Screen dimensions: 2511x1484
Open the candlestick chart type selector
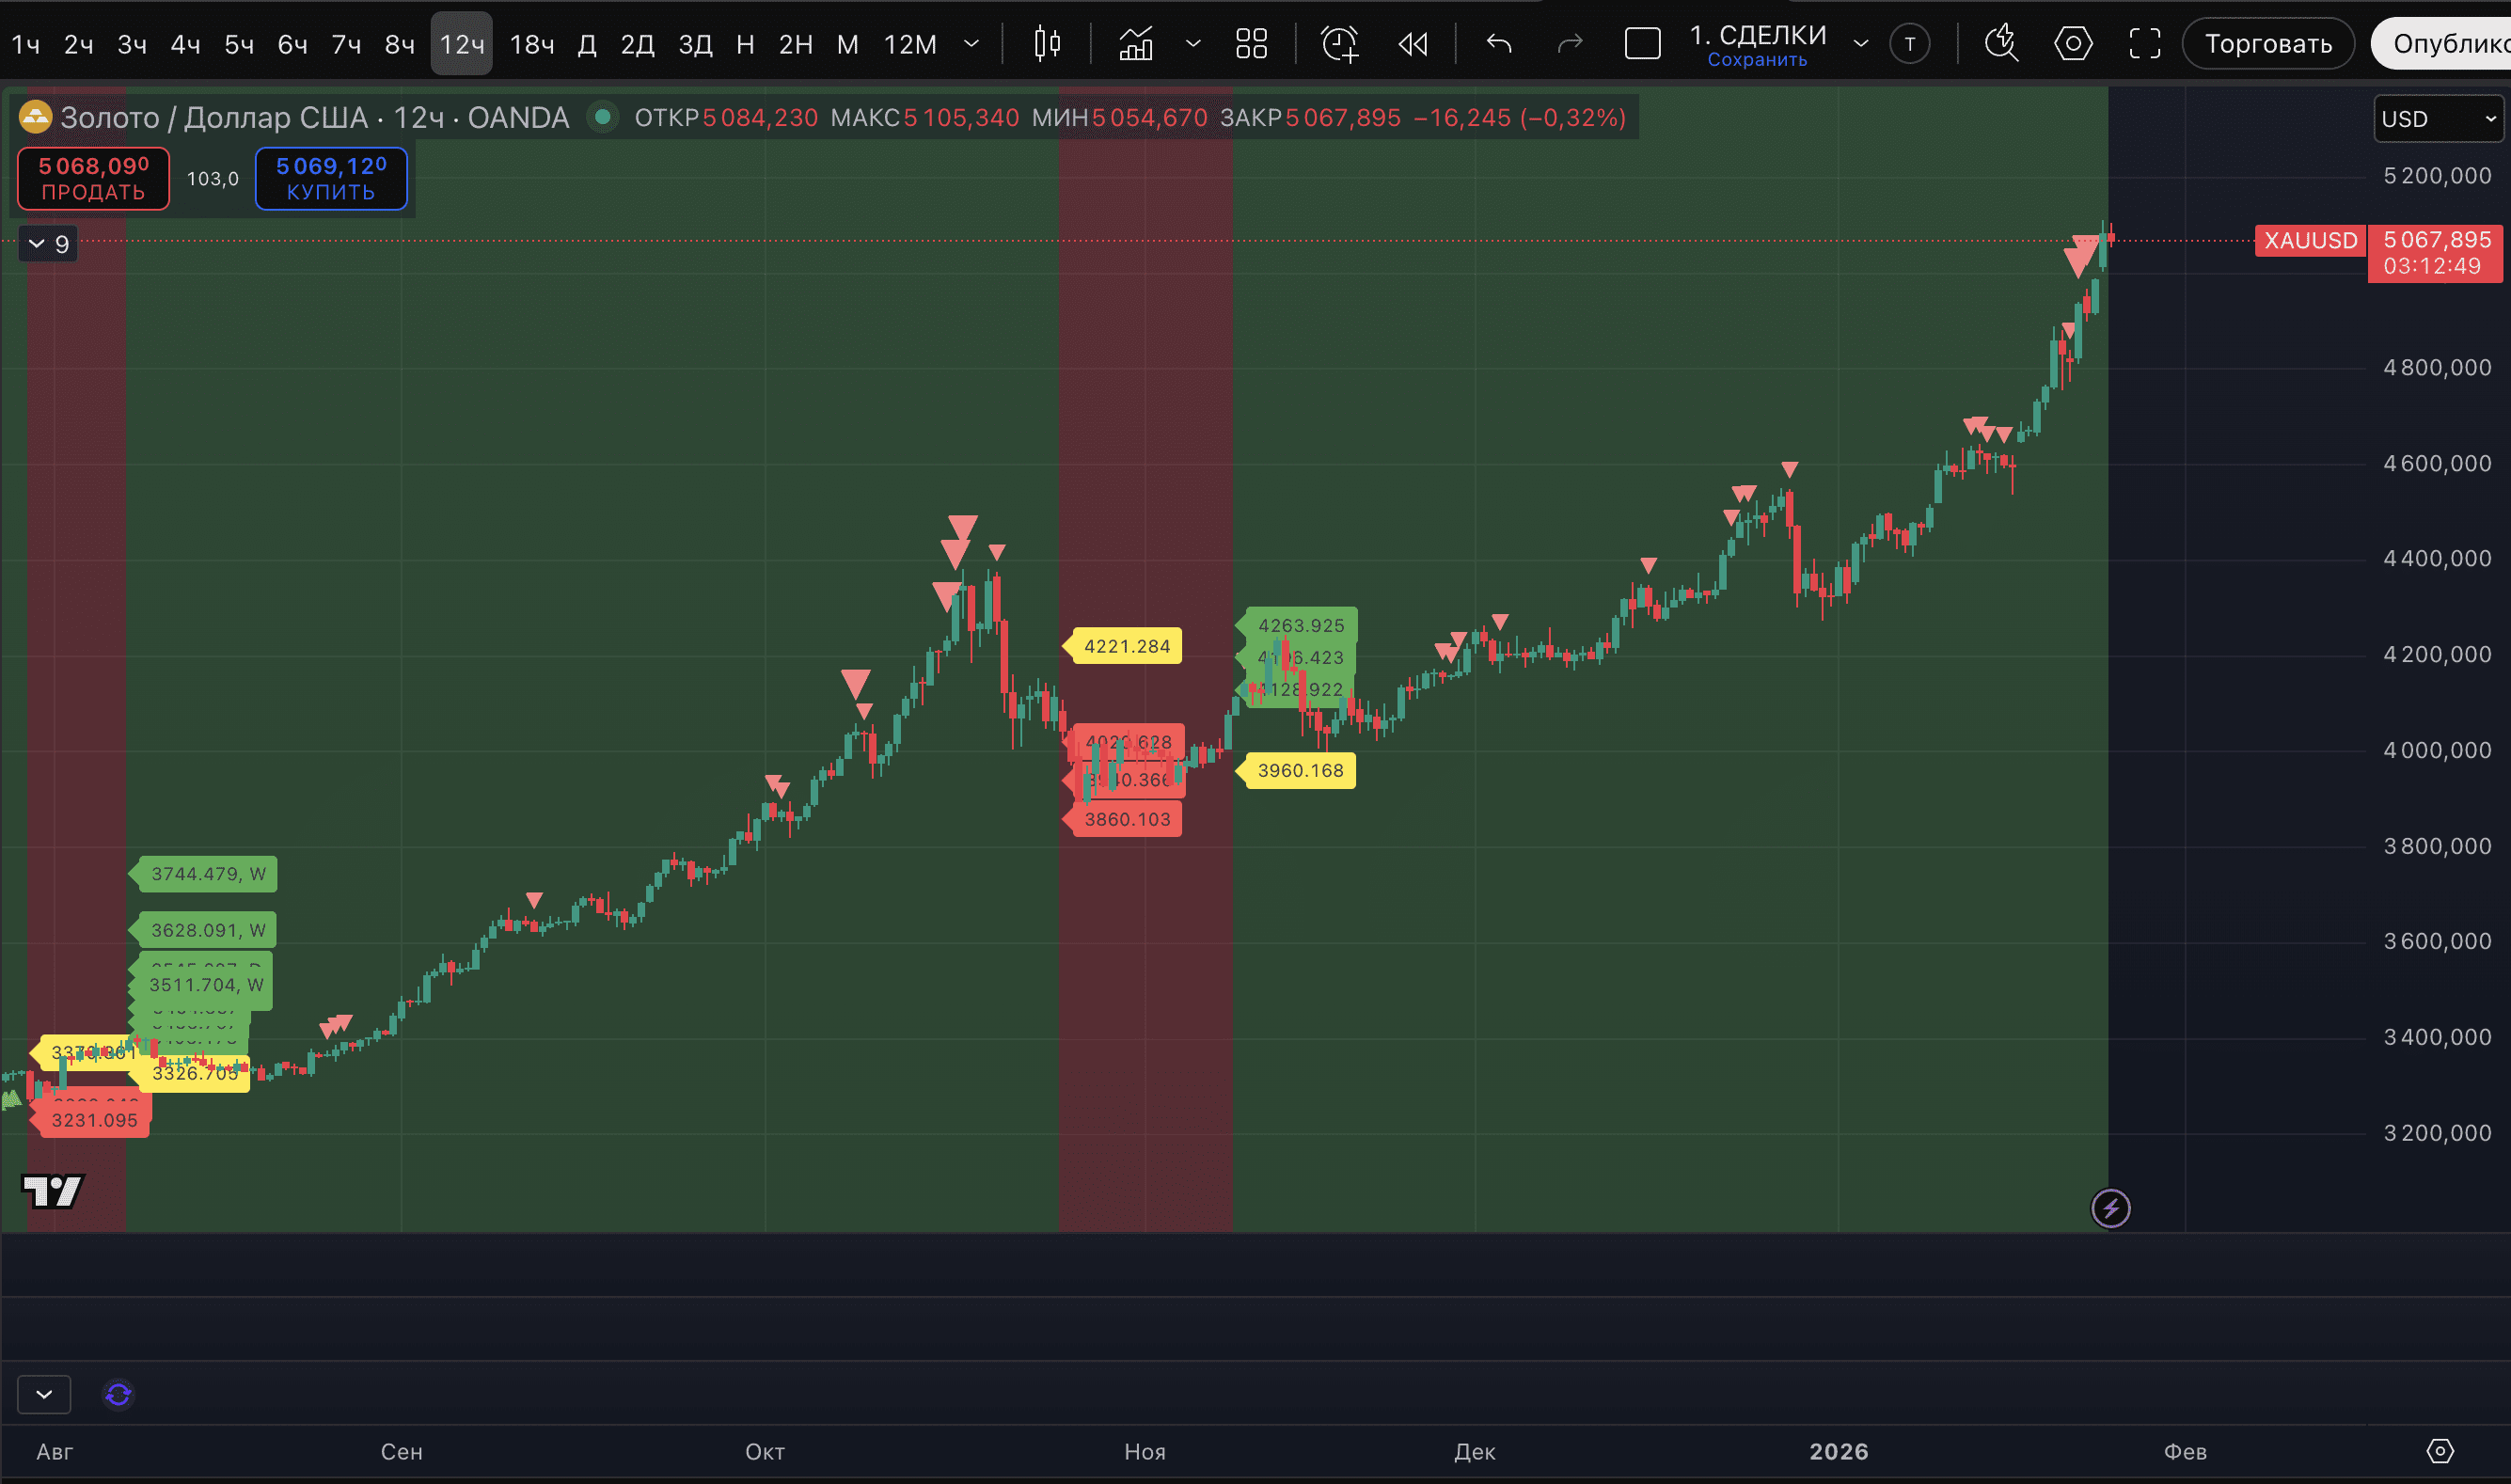tap(1047, 44)
